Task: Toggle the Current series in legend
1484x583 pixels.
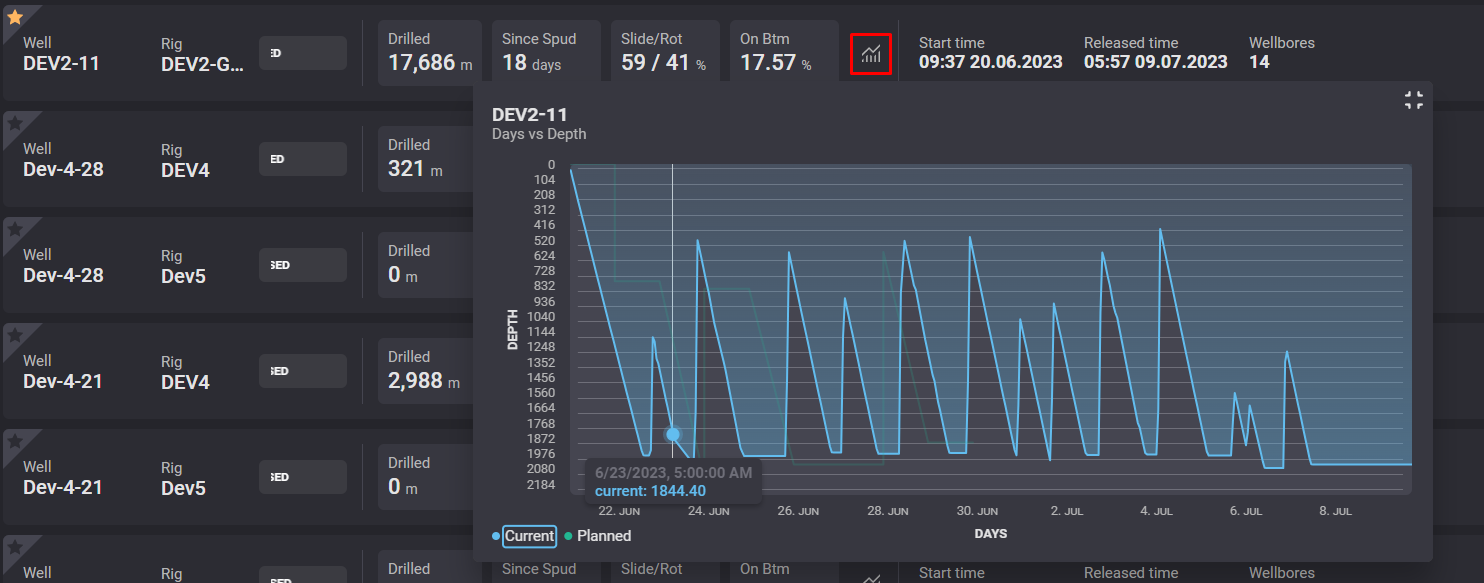Action: (x=528, y=536)
